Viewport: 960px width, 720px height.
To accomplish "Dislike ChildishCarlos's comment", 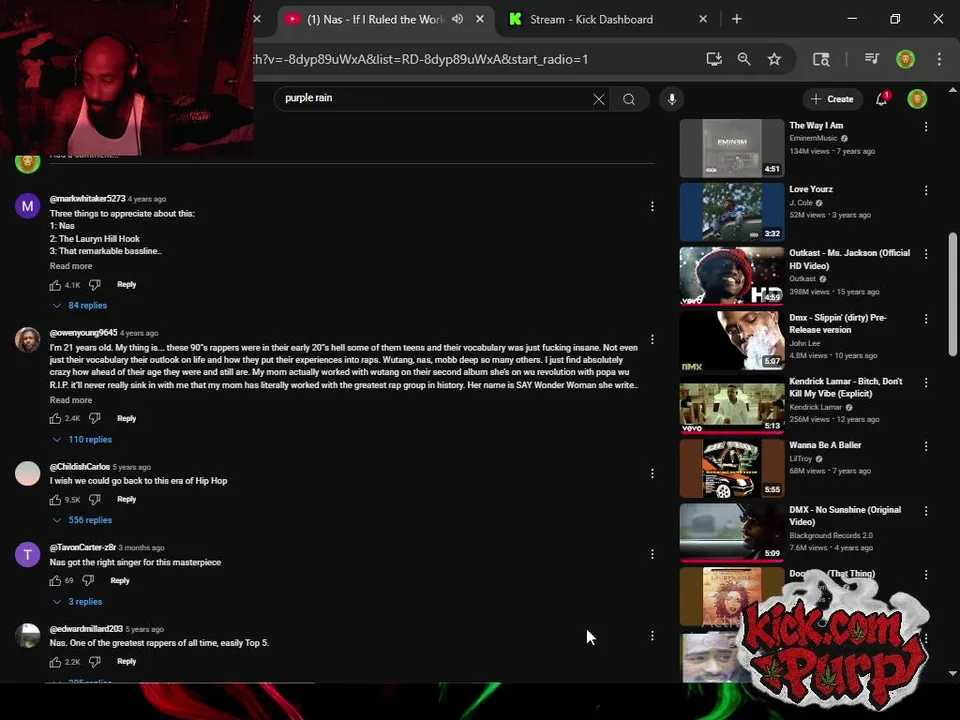I will pyautogui.click(x=94, y=500).
